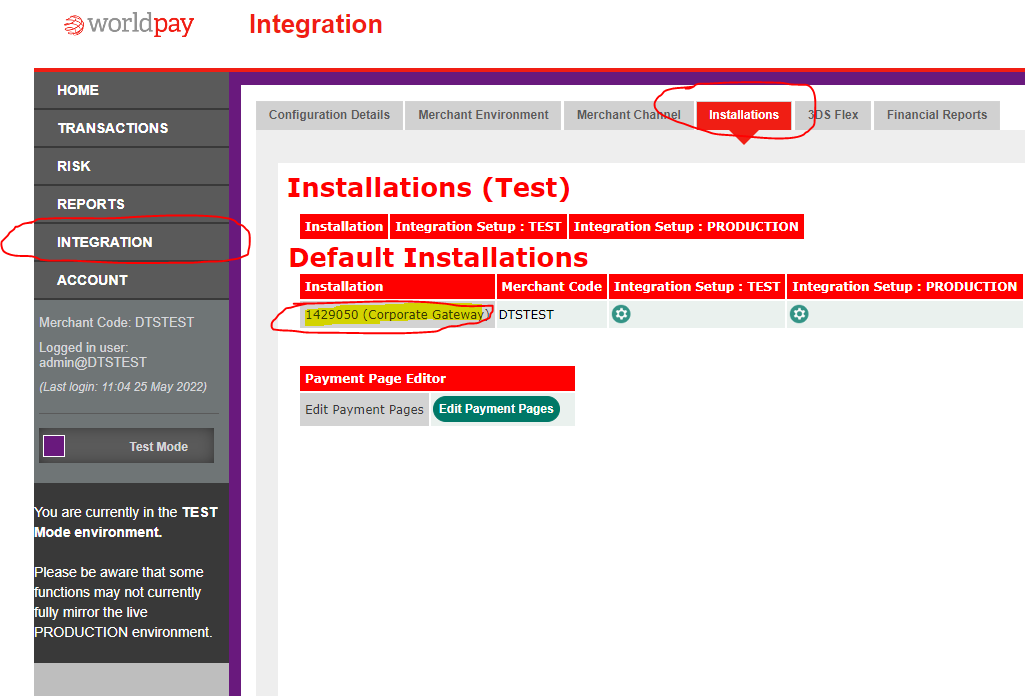Select the Installations tab
The image size is (1025, 696).
(x=744, y=115)
